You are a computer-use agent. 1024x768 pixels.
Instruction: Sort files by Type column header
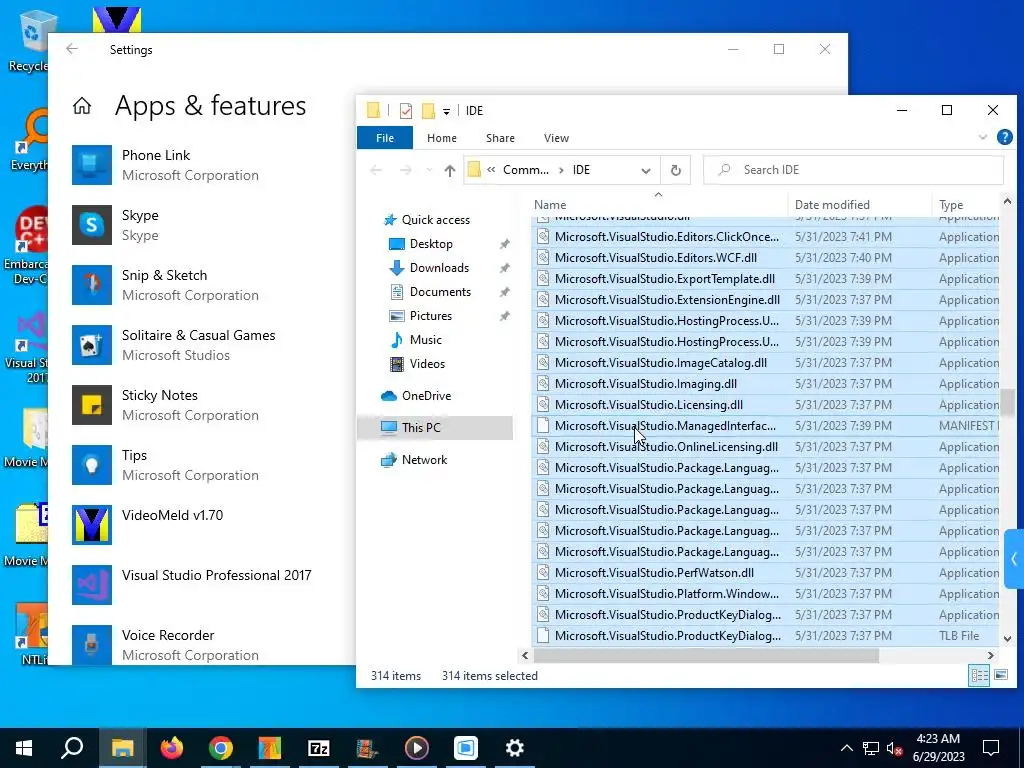click(x=966, y=204)
